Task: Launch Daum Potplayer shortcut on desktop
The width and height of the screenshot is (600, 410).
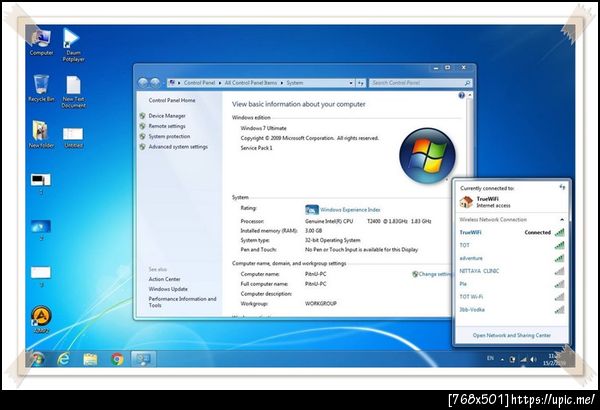Action: [x=73, y=45]
